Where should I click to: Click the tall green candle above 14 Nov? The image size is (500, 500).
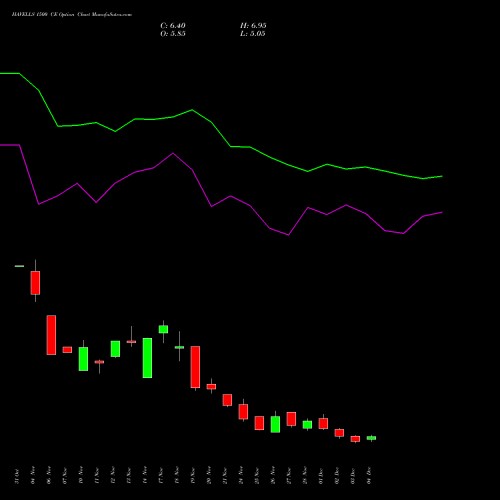click(x=147, y=358)
